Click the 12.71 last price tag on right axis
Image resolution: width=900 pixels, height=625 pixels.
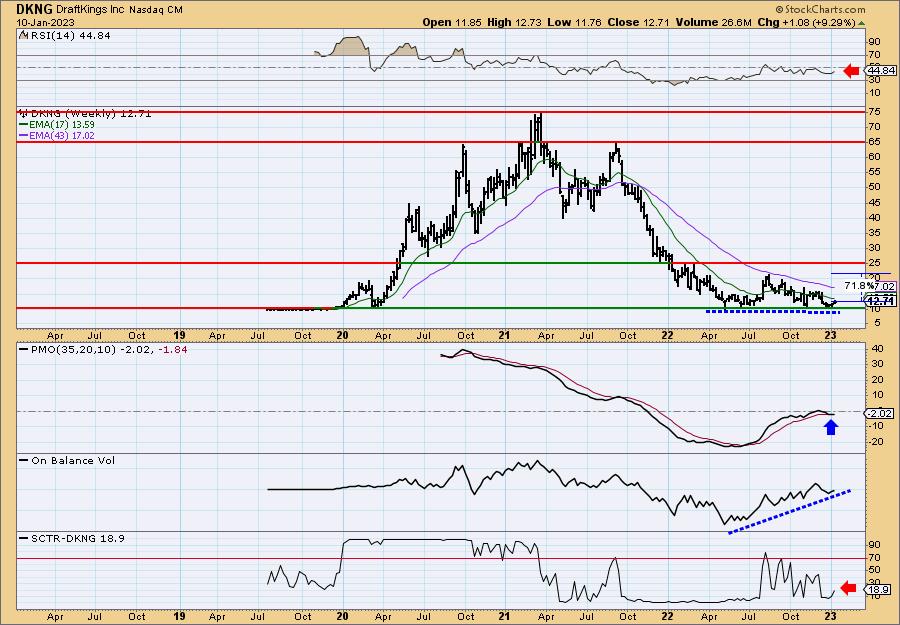click(x=881, y=301)
